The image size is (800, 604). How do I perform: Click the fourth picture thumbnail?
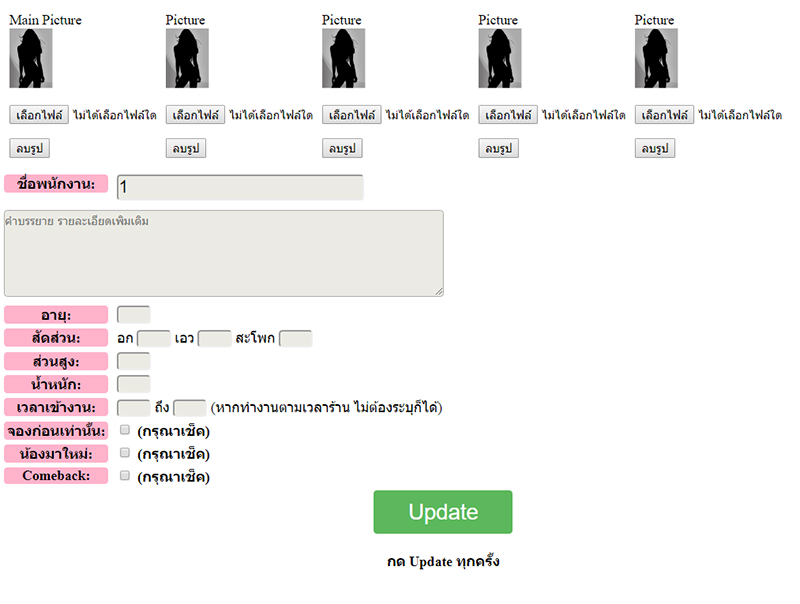[500, 58]
